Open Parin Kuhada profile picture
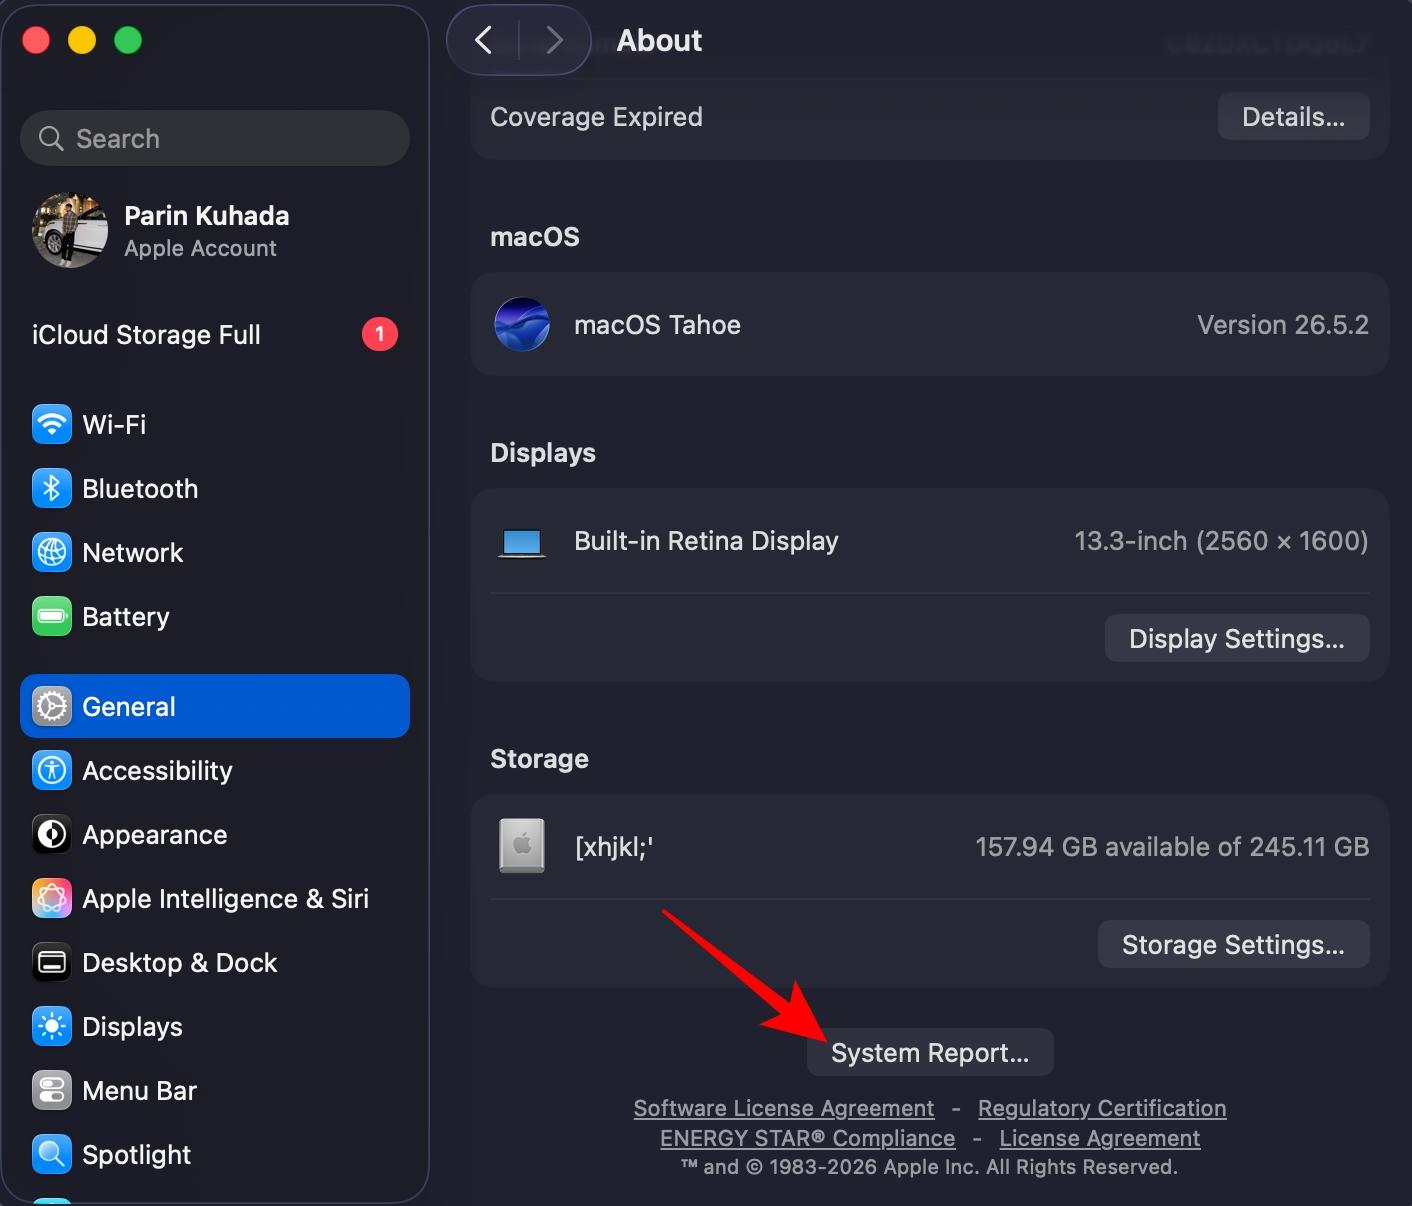Screen dimensions: 1412x1206 tap(70, 230)
